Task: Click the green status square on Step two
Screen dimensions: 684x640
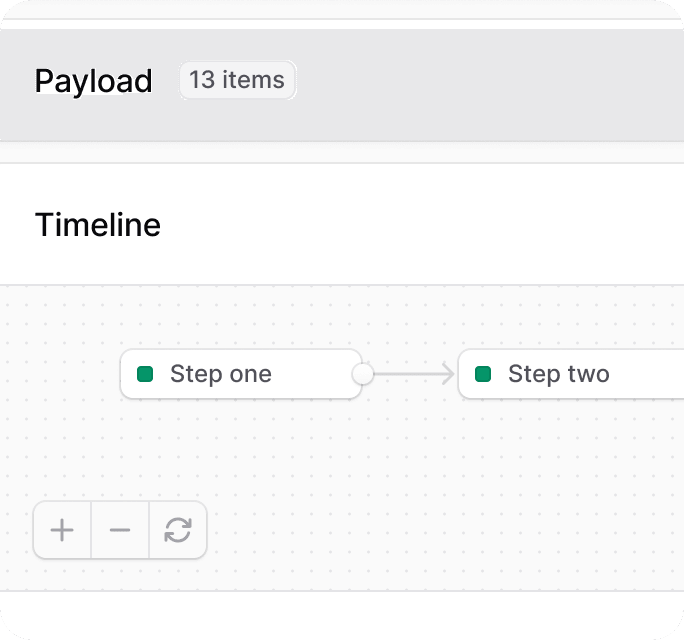Action: 483,374
